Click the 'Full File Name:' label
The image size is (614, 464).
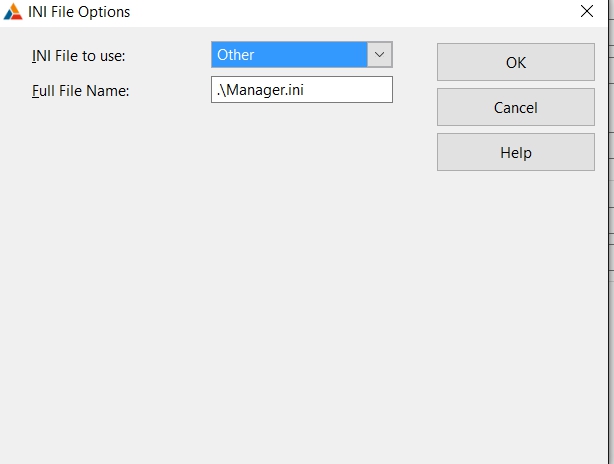click(81, 91)
